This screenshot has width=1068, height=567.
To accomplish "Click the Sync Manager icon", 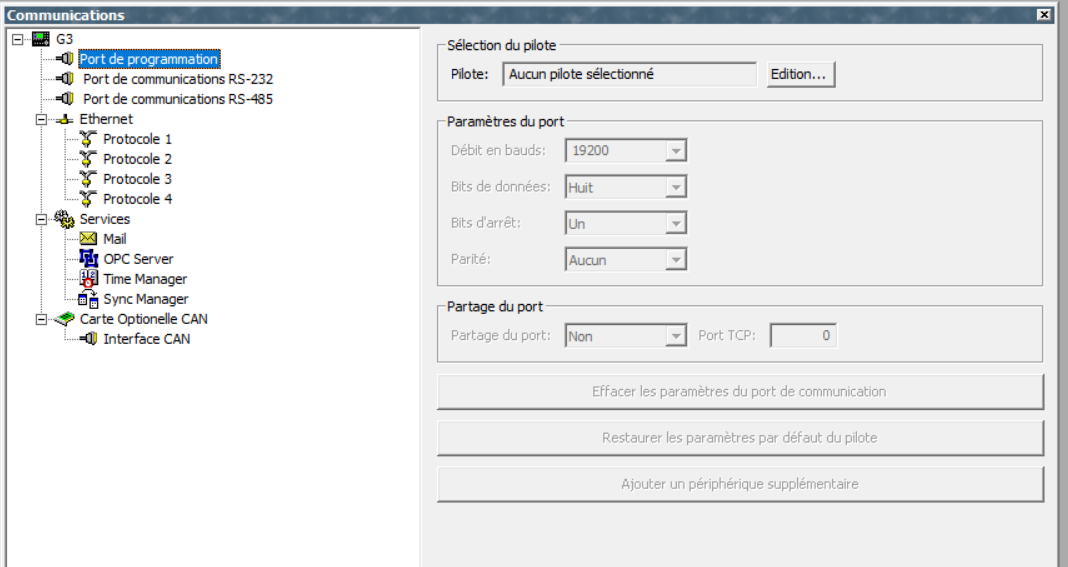I will pyautogui.click(x=88, y=299).
